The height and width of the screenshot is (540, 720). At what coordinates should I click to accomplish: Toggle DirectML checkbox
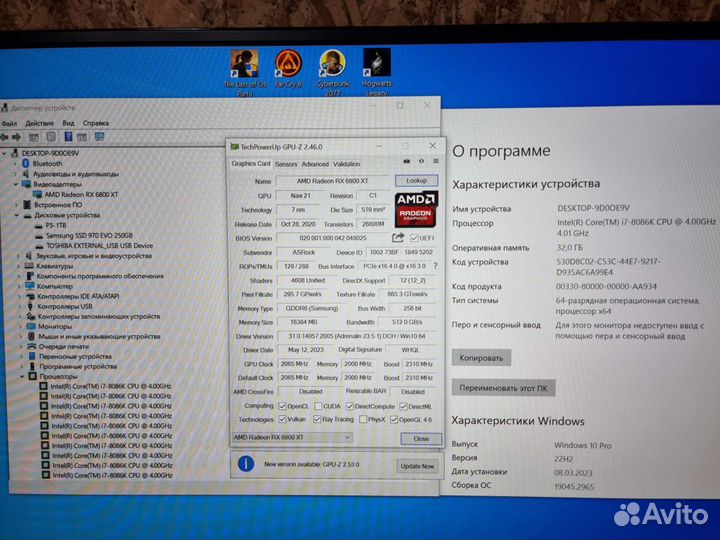click(403, 406)
